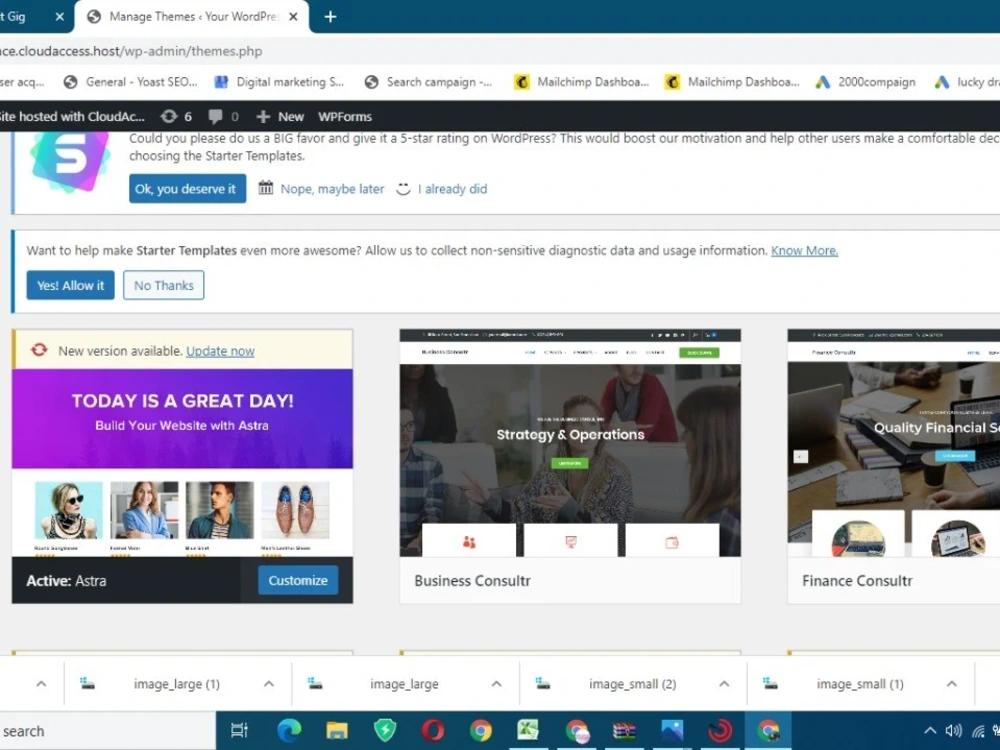
Task: Open Excel from the taskbar
Action: tap(528, 730)
